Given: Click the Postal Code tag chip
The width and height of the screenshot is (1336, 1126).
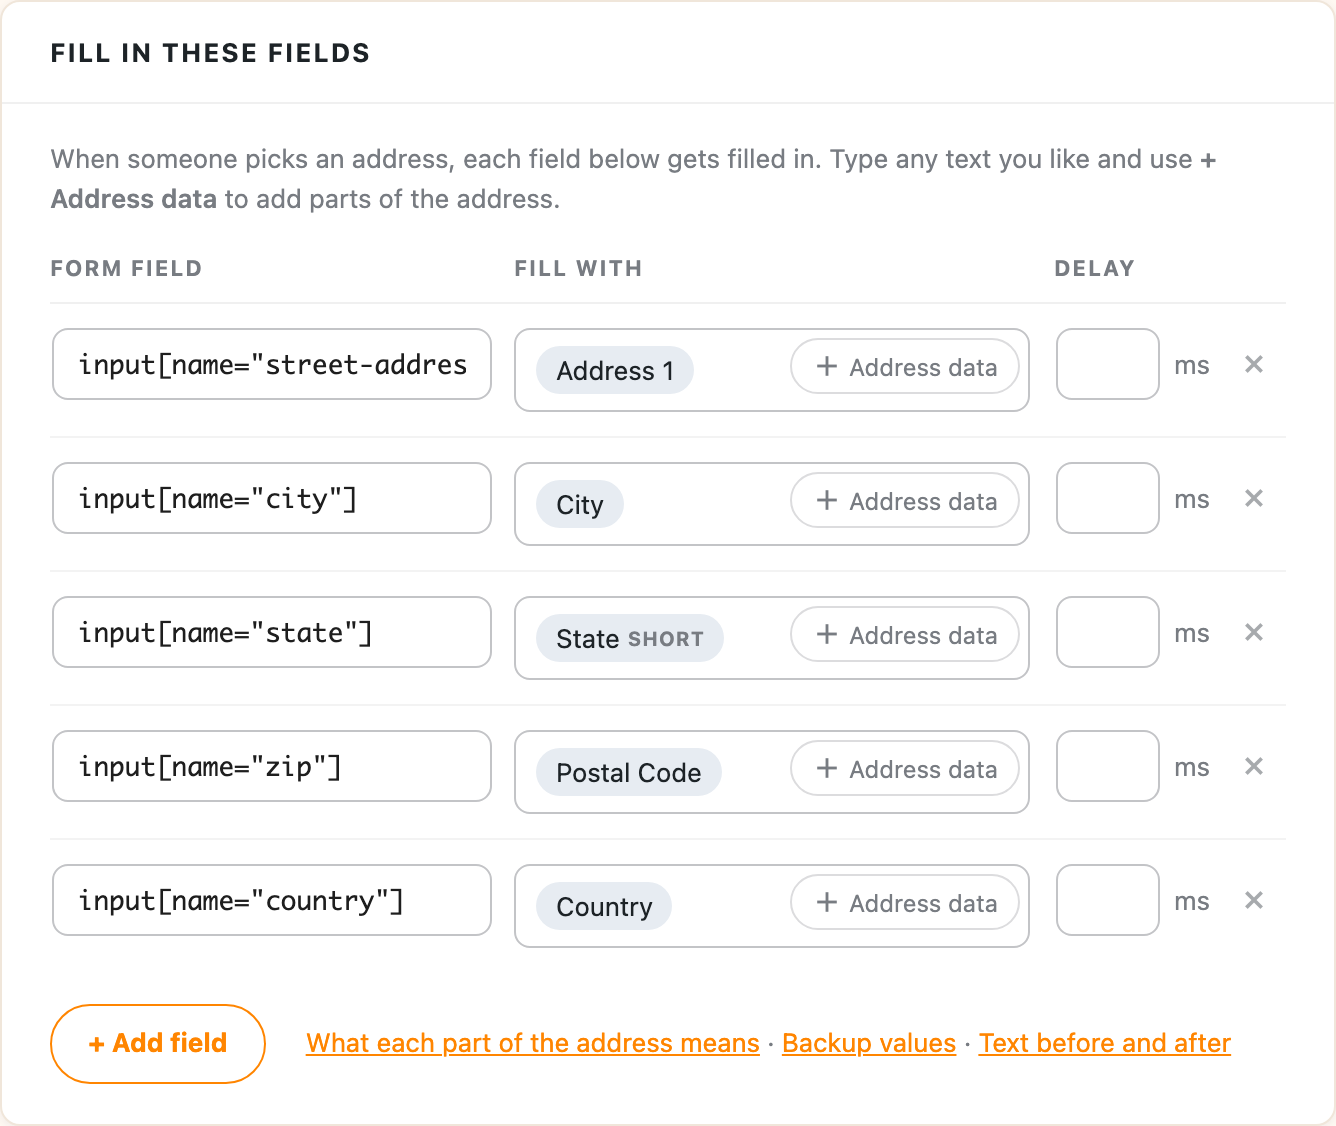Looking at the screenshot, I should pyautogui.click(x=629, y=773).
